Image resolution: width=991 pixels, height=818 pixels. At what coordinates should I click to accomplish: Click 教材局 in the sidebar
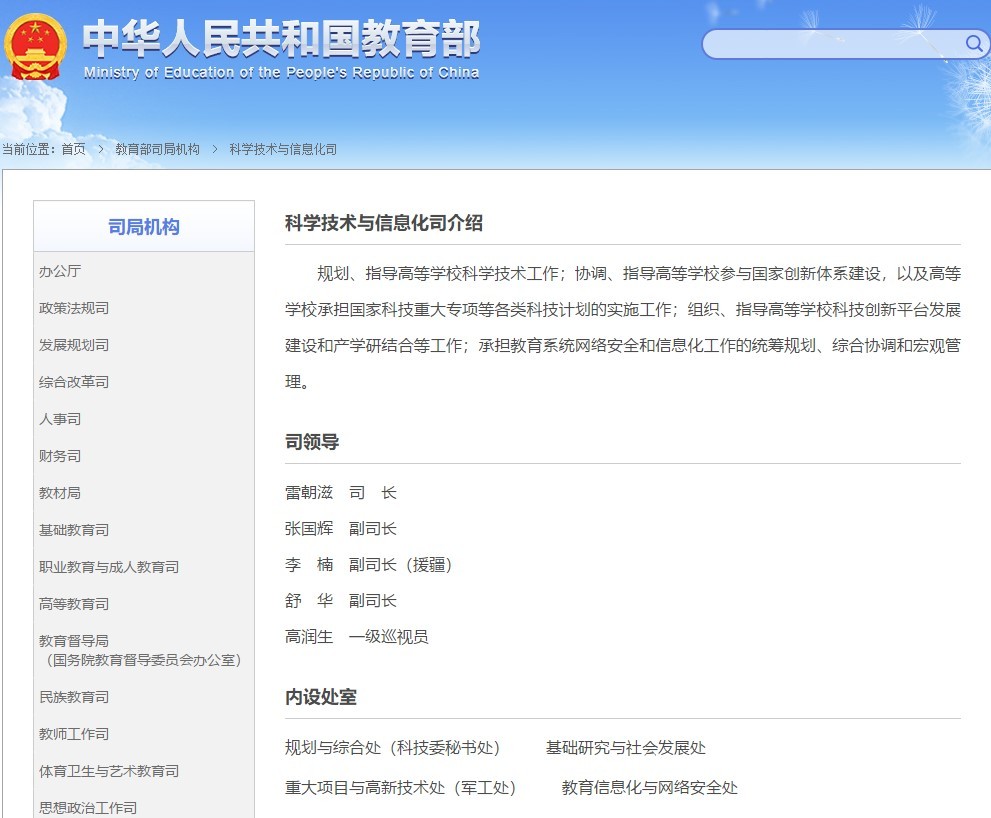[x=60, y=493]
